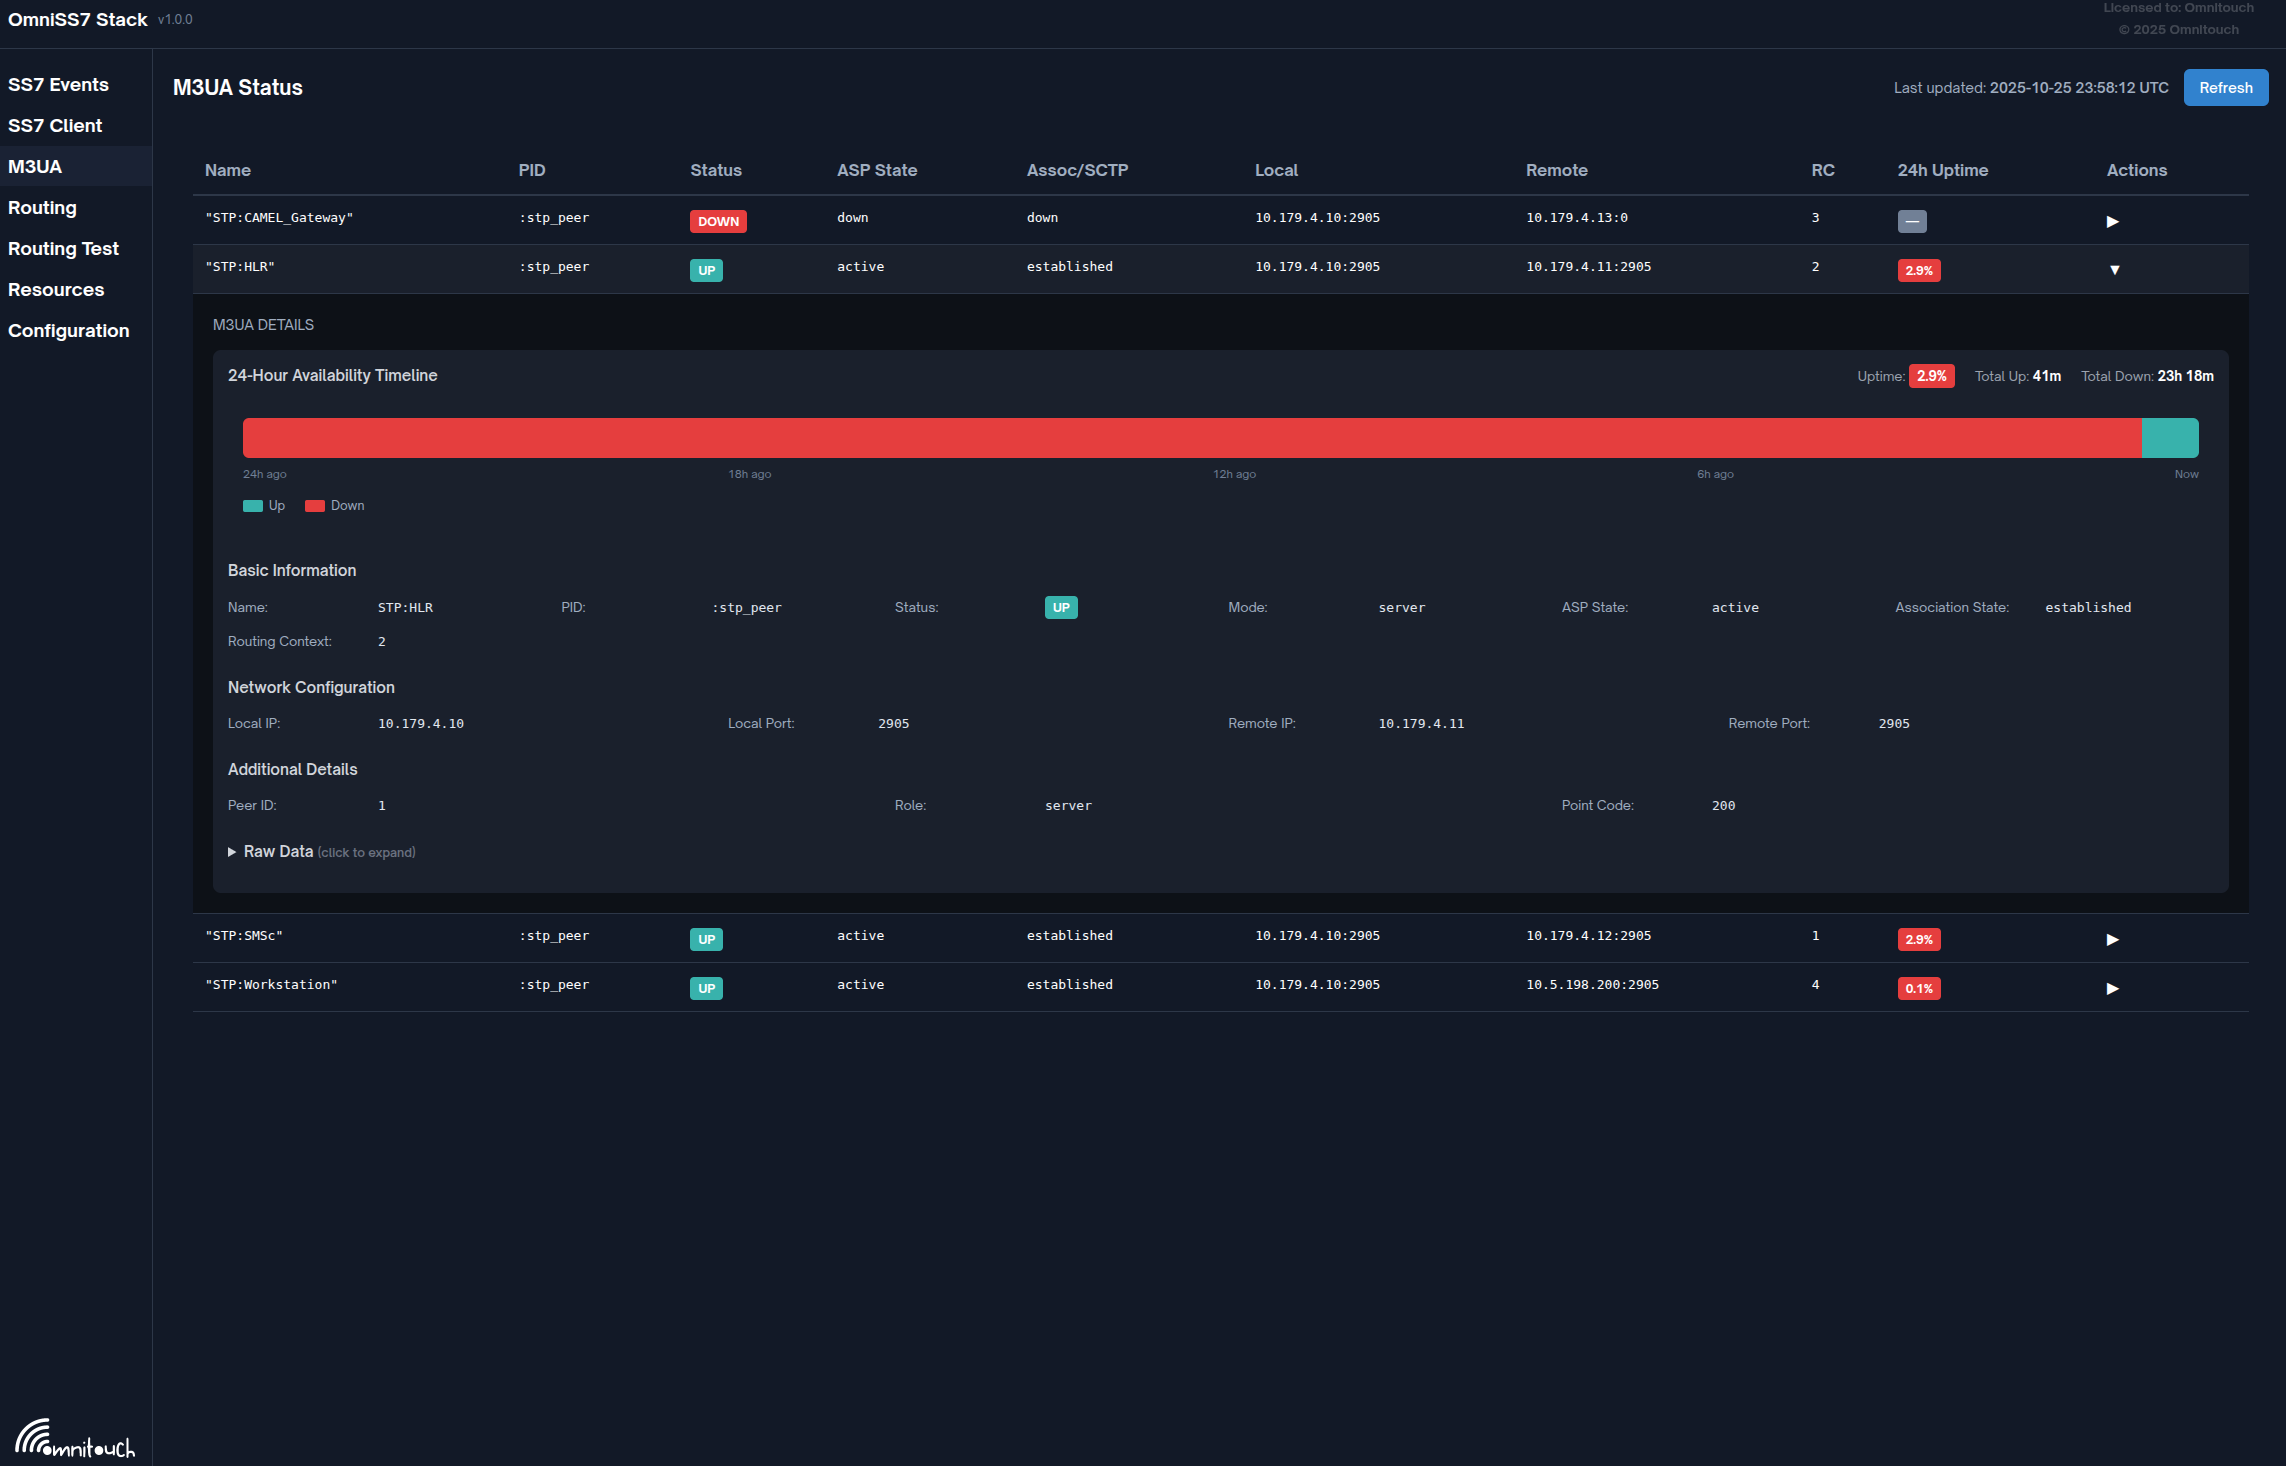Viewport: 2286px width, 1466px height.
Task: Click the grey dash uptime badge
Action: point(1911,221)
